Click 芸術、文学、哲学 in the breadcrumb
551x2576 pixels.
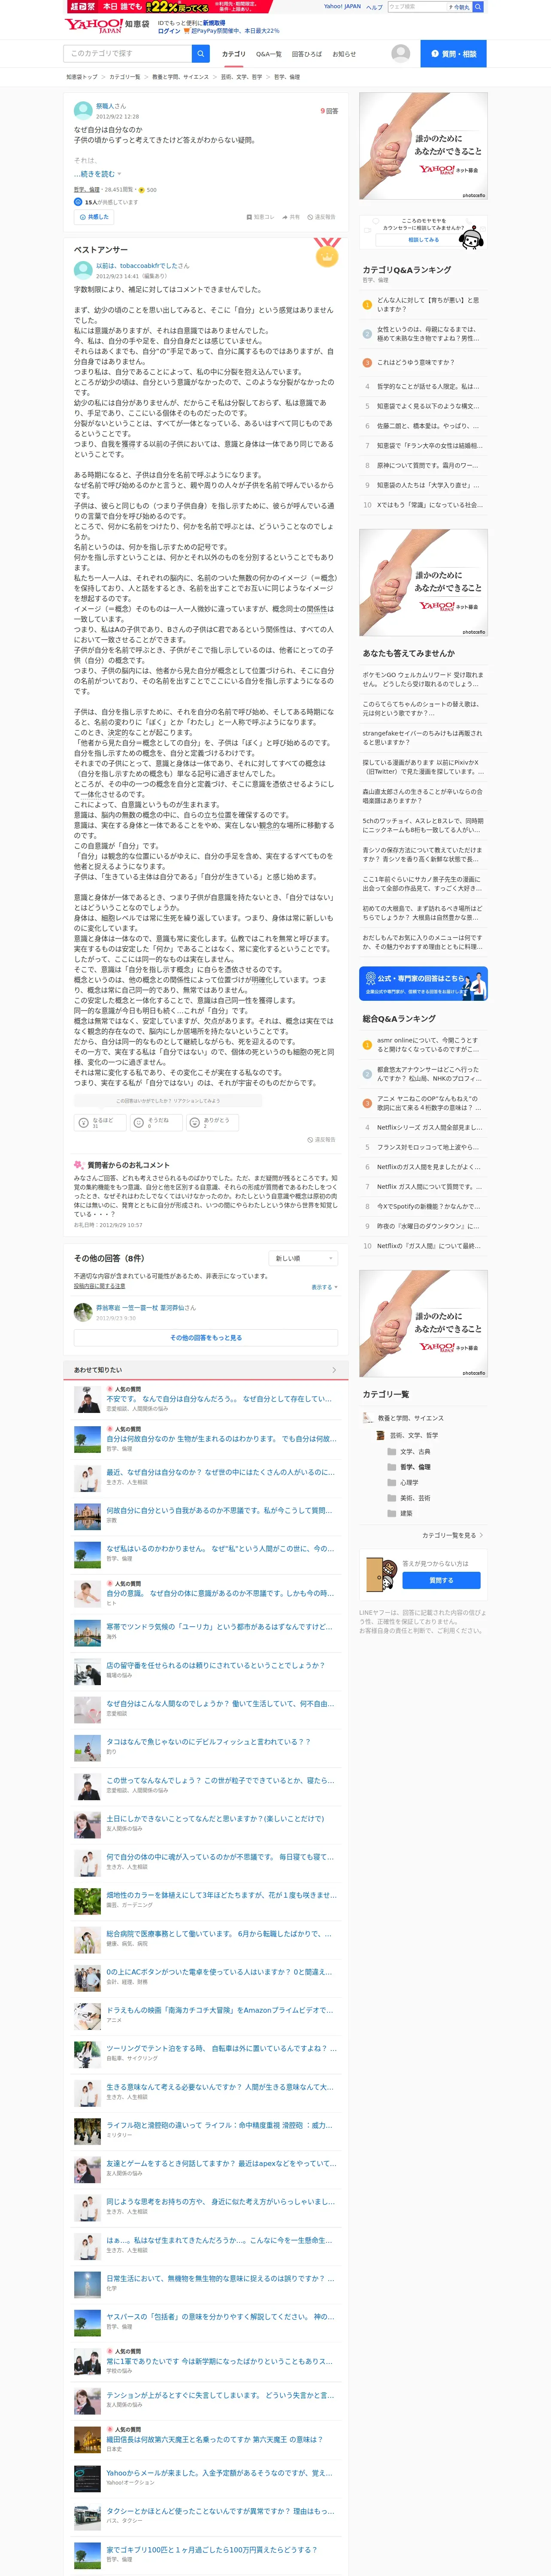241,77
